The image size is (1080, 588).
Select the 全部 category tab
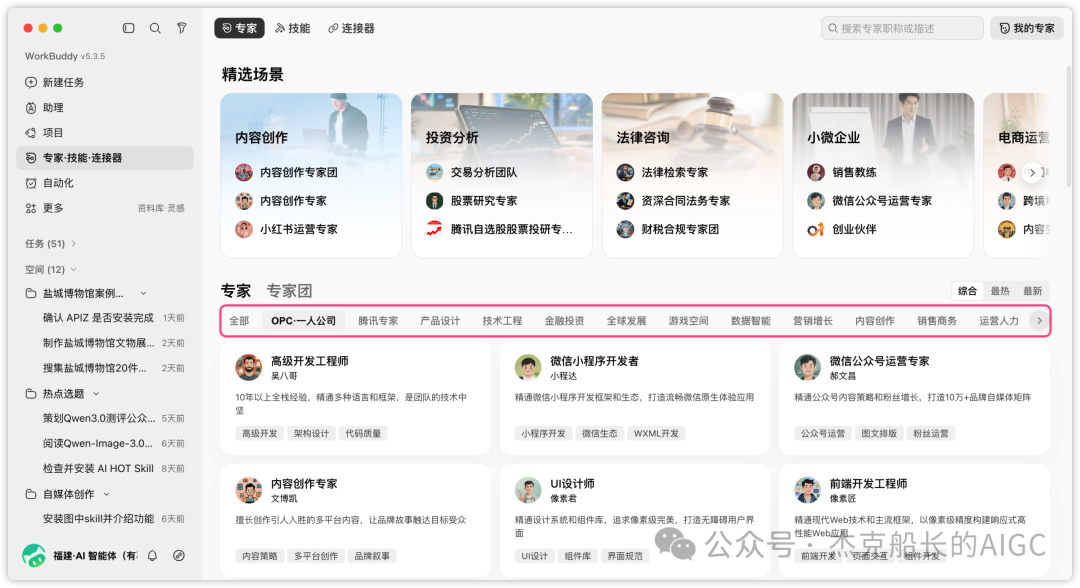[239, 321]
